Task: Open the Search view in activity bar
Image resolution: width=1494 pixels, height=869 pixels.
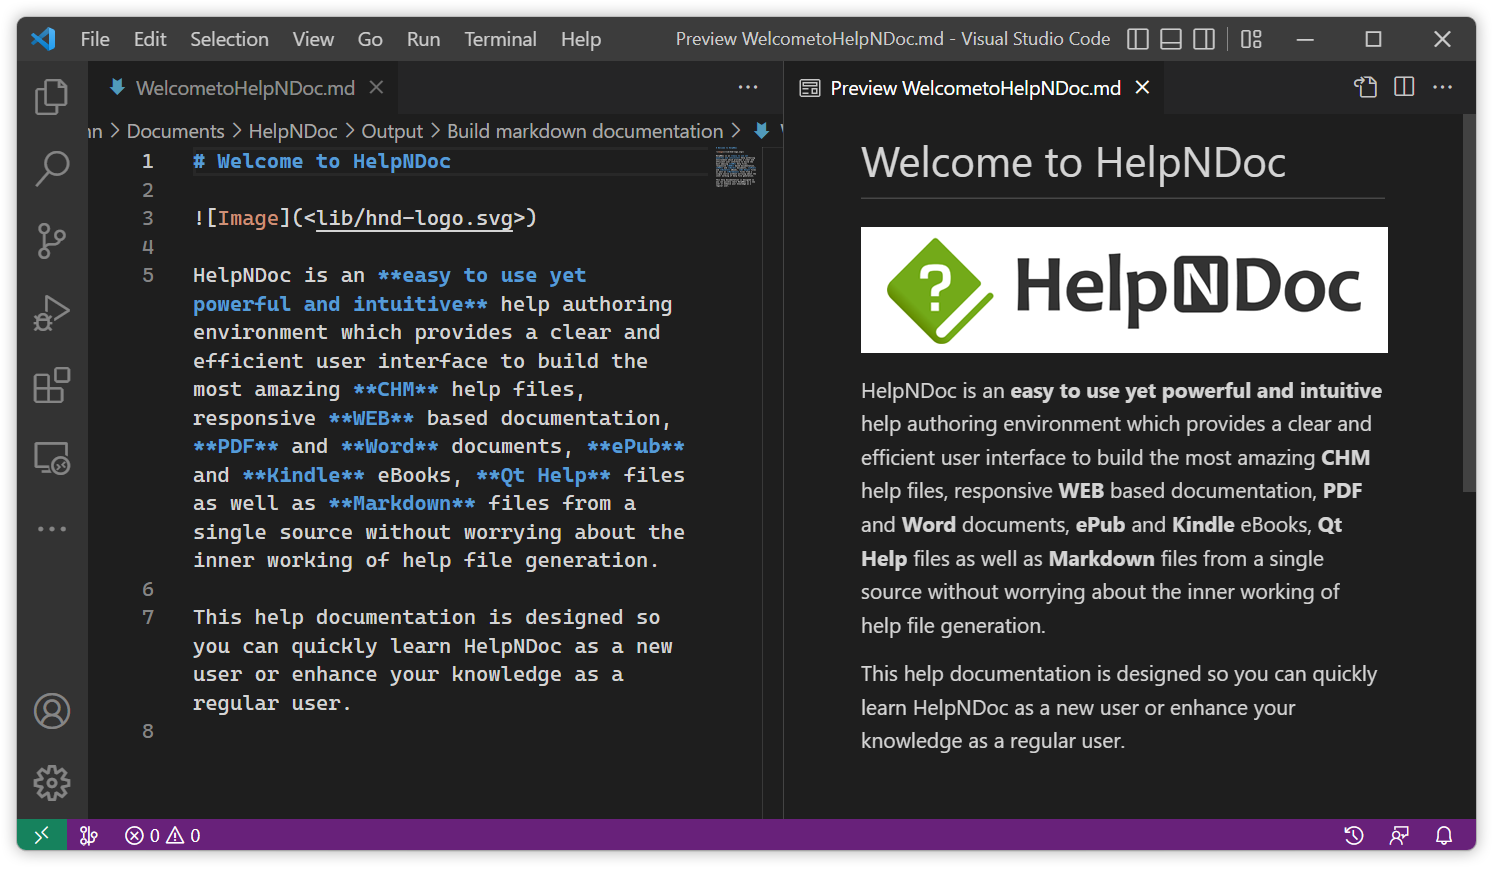Action: tap(52, 168)
